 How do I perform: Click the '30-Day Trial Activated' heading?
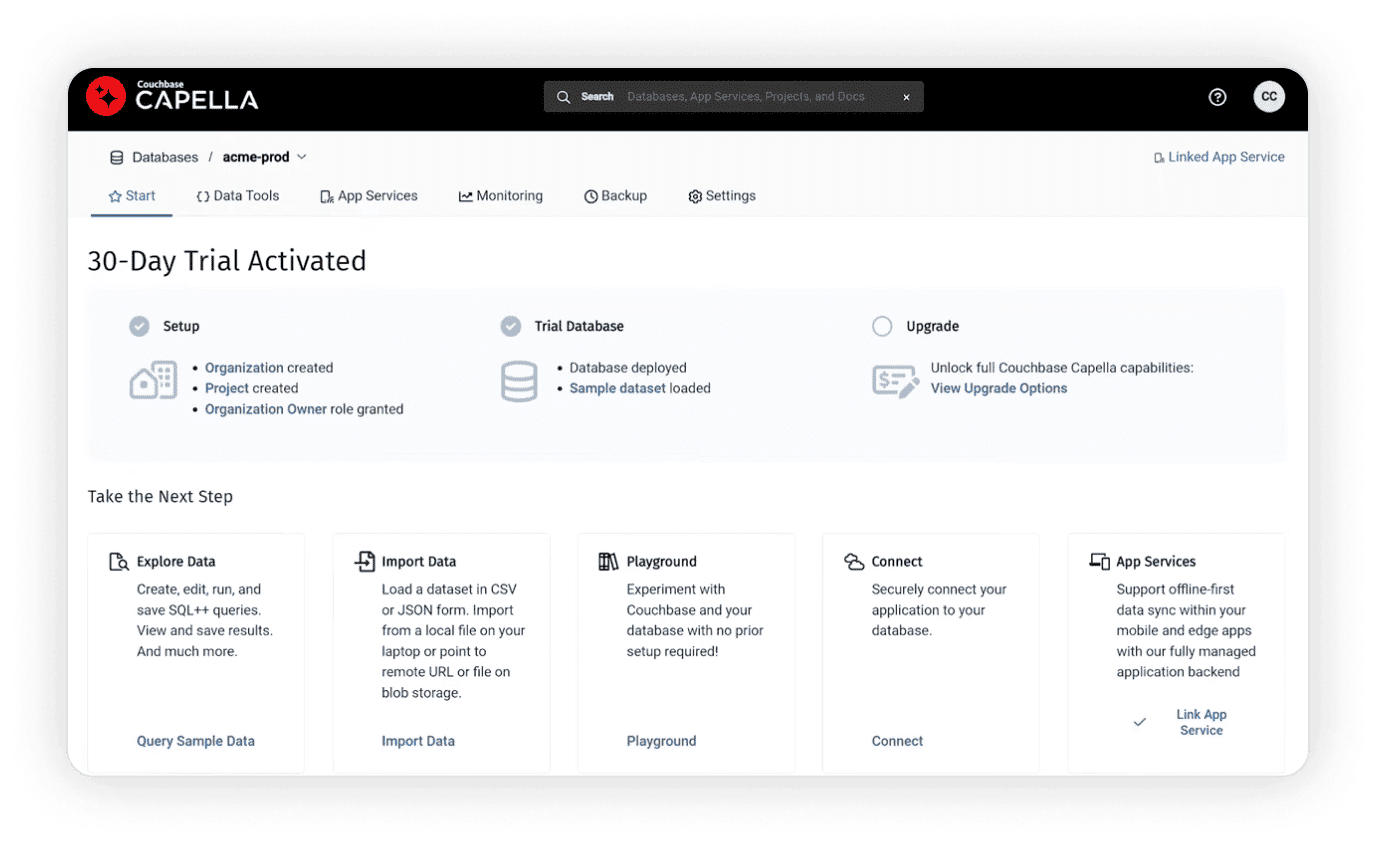tap(227, 261)
